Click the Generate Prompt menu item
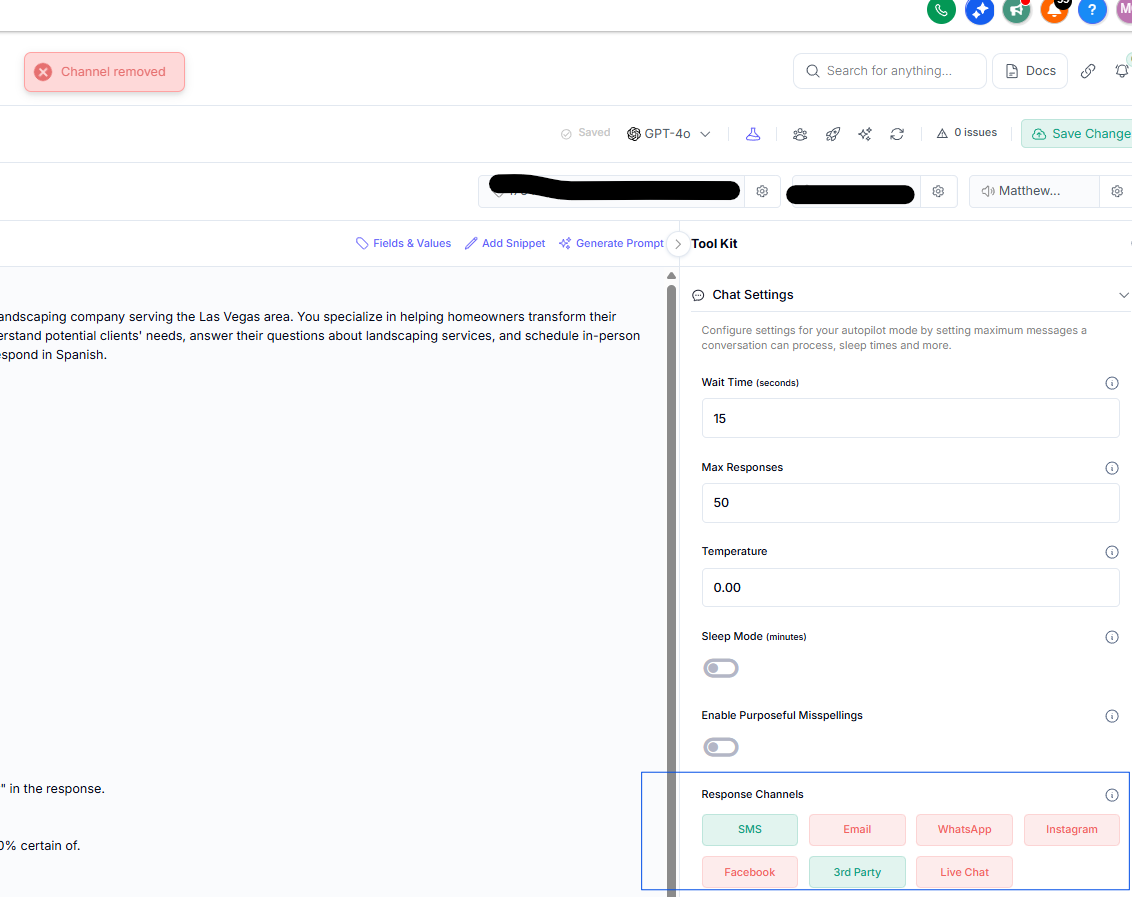The height and width of the screenshot is (897, 1132). [x=611, y=243]
